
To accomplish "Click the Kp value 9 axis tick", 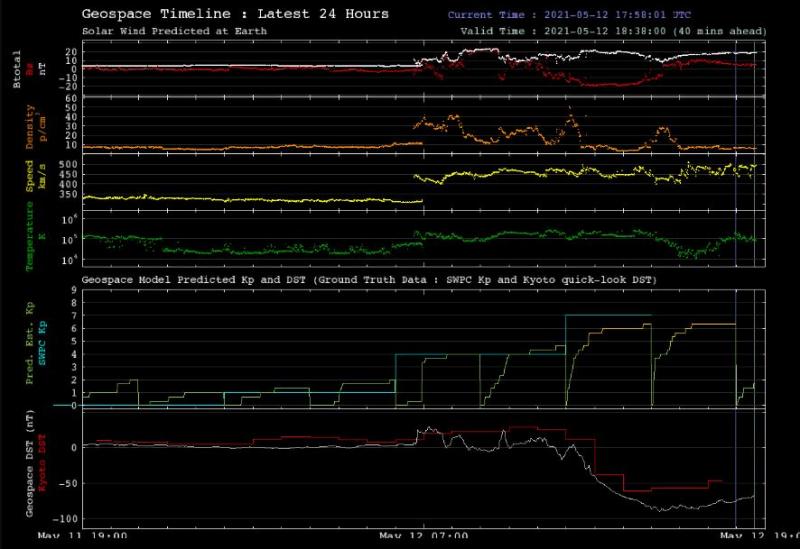I will click(x=73, y=291).
